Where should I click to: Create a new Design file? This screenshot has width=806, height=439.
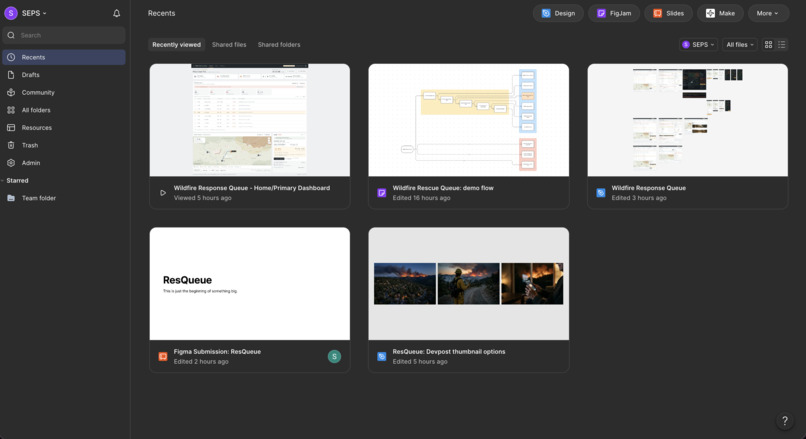[558, 13]
